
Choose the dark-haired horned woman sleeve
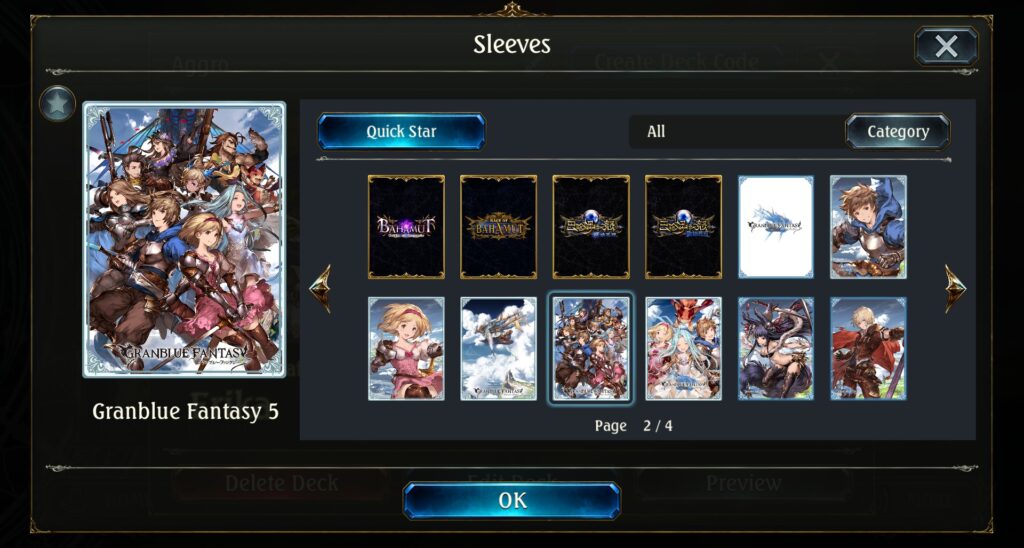click(776, 348)
